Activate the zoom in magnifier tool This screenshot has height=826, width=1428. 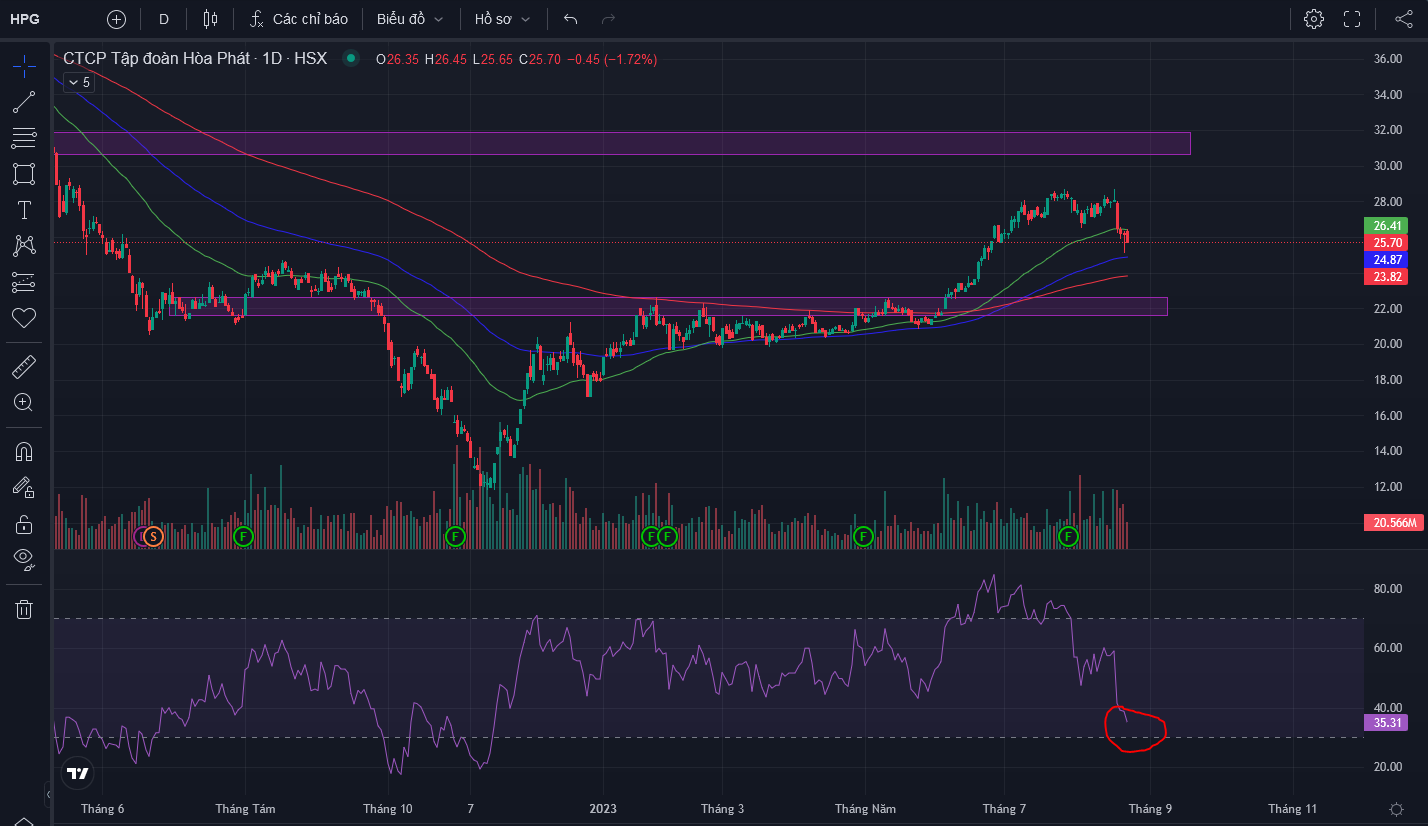[x=24, y=403]
